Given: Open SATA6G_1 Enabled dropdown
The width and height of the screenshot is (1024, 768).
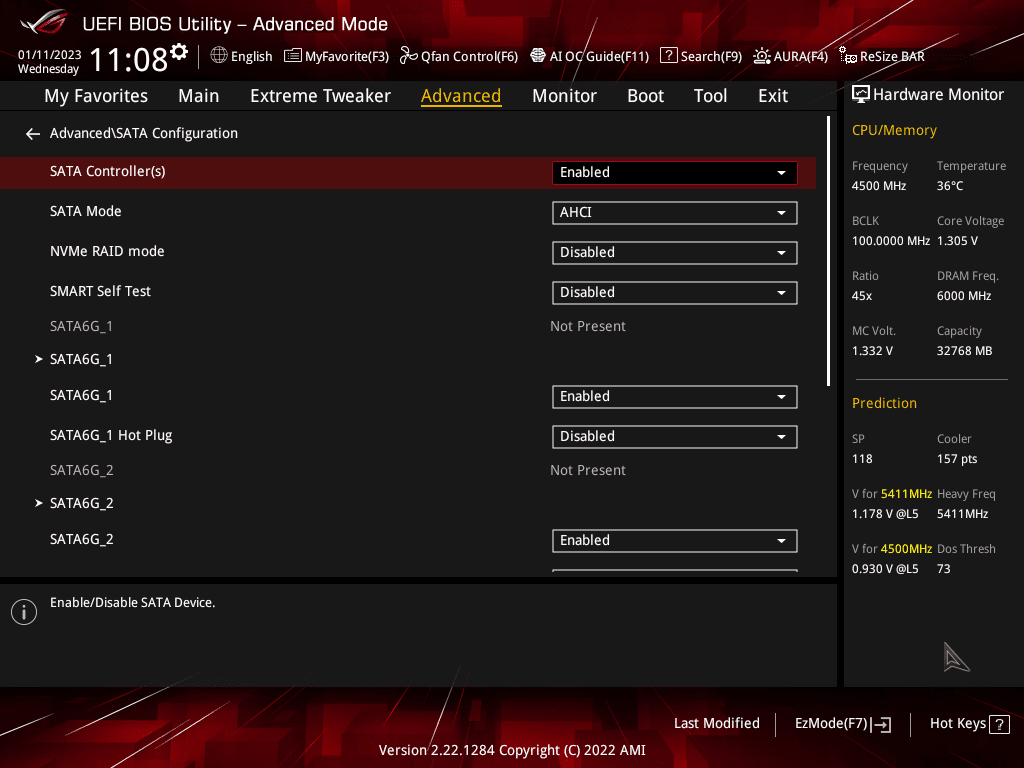Looking at the screenshot, I should coord(674,396).
